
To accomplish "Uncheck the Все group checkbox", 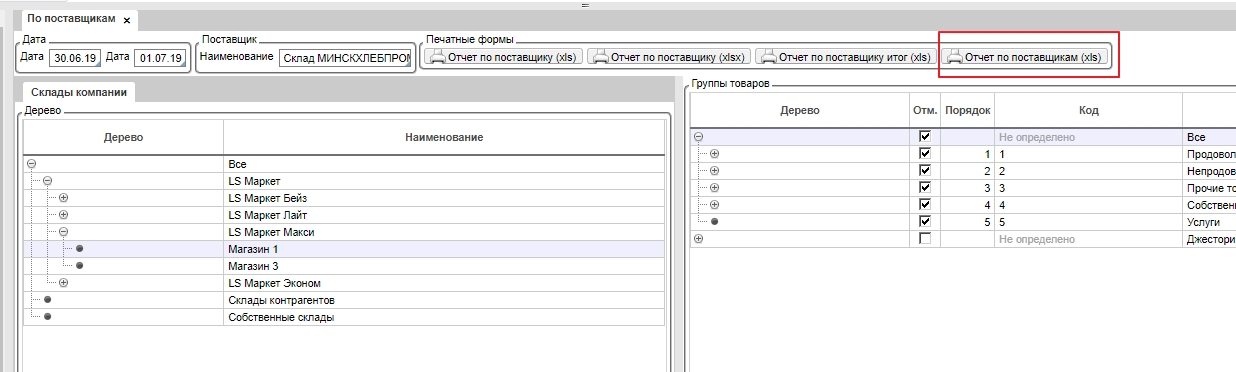I will pos(925,137).
